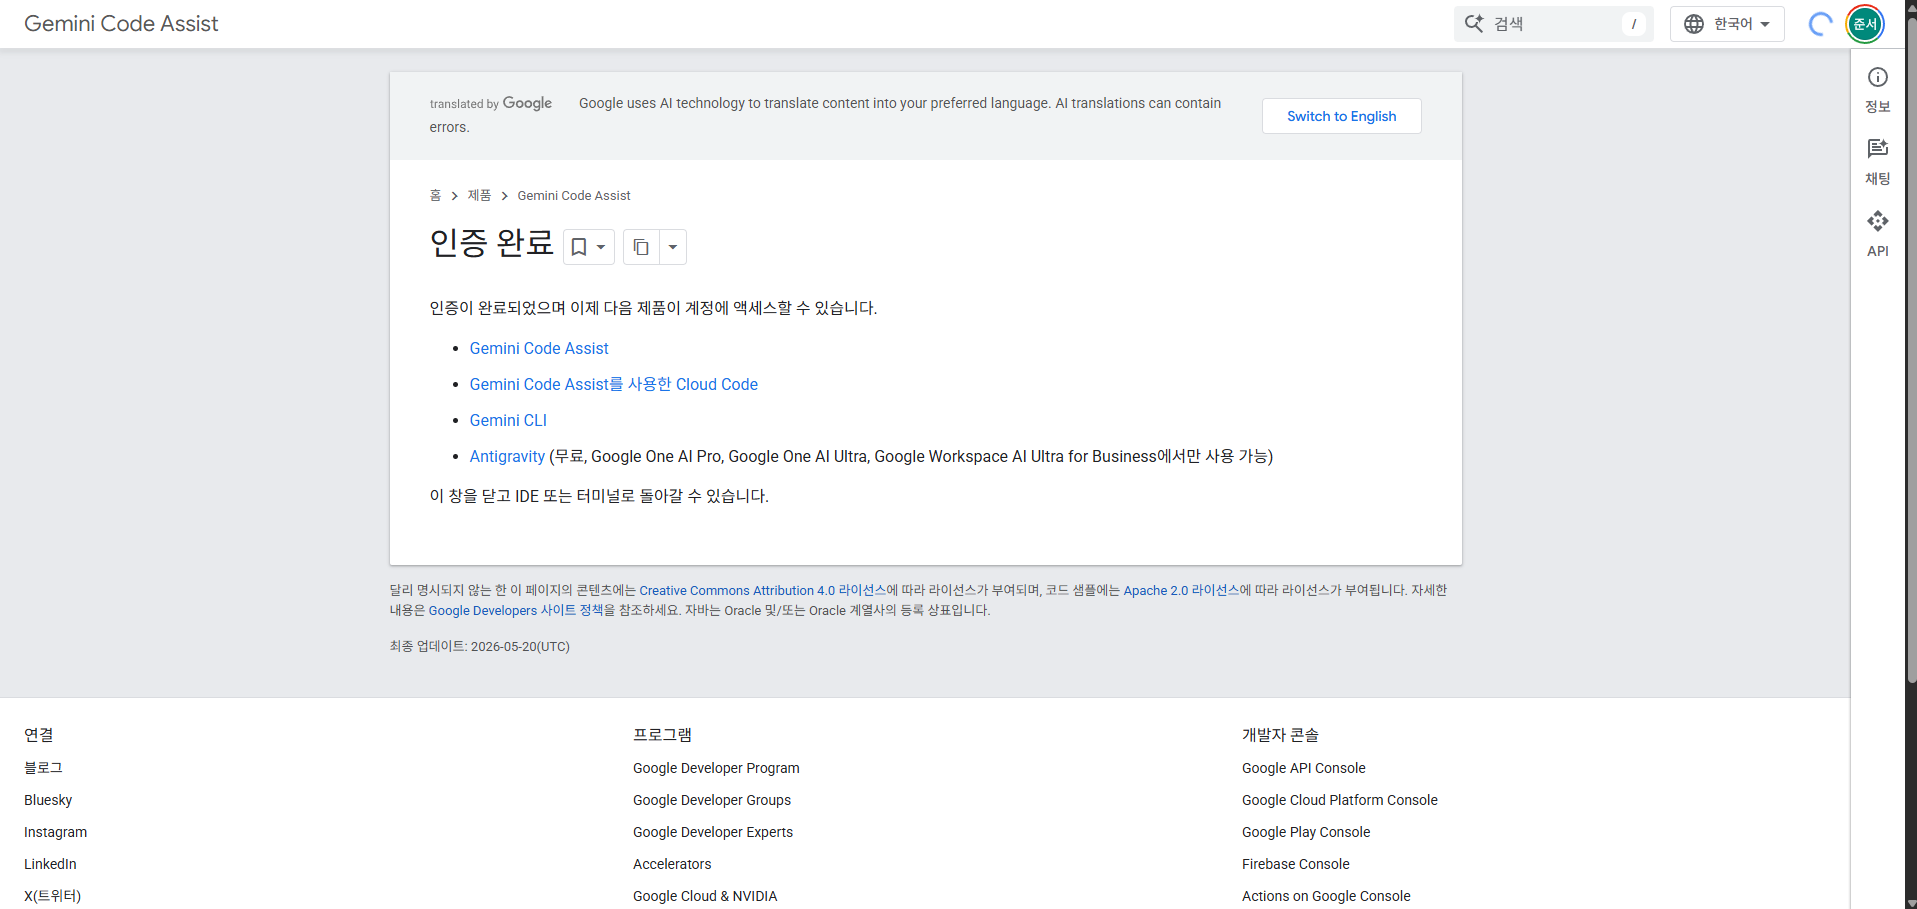This screenshot has width=1917, height=909.
Task: Click the 검색 search field
Action: tap(1554, 24)
